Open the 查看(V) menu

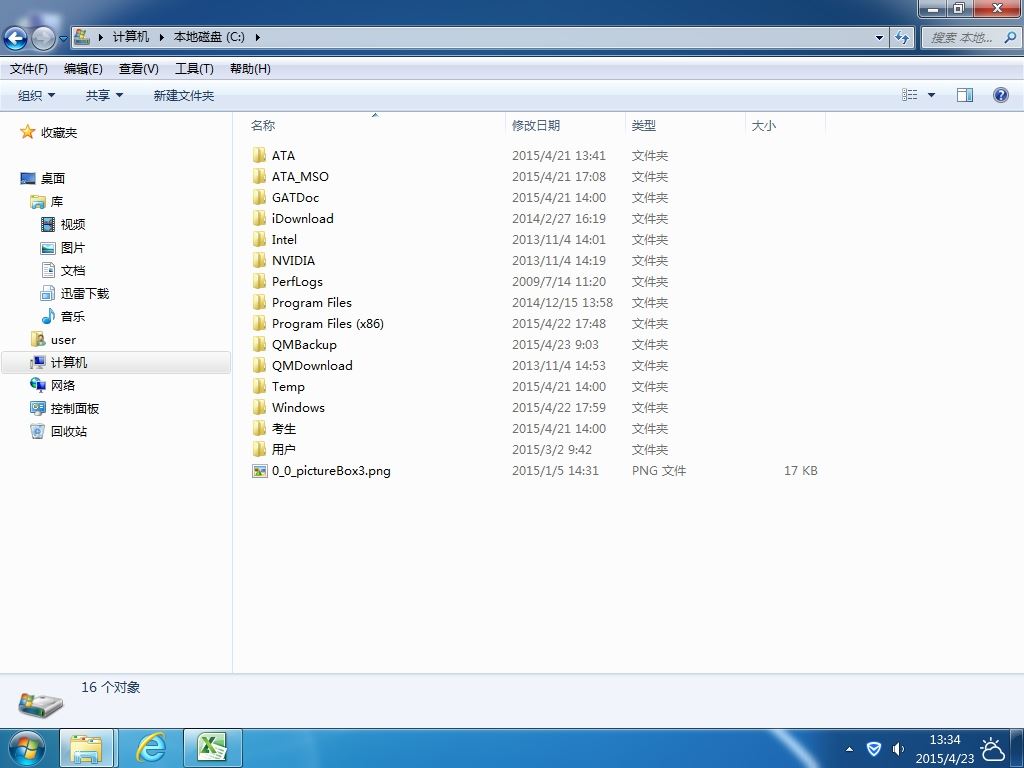tap(138, 69)
